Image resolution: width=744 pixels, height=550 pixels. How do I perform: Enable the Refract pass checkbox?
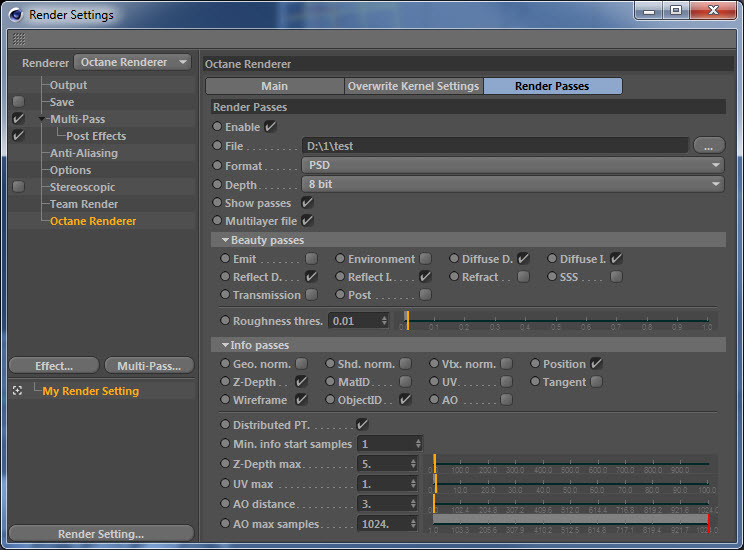coord(523,277)
